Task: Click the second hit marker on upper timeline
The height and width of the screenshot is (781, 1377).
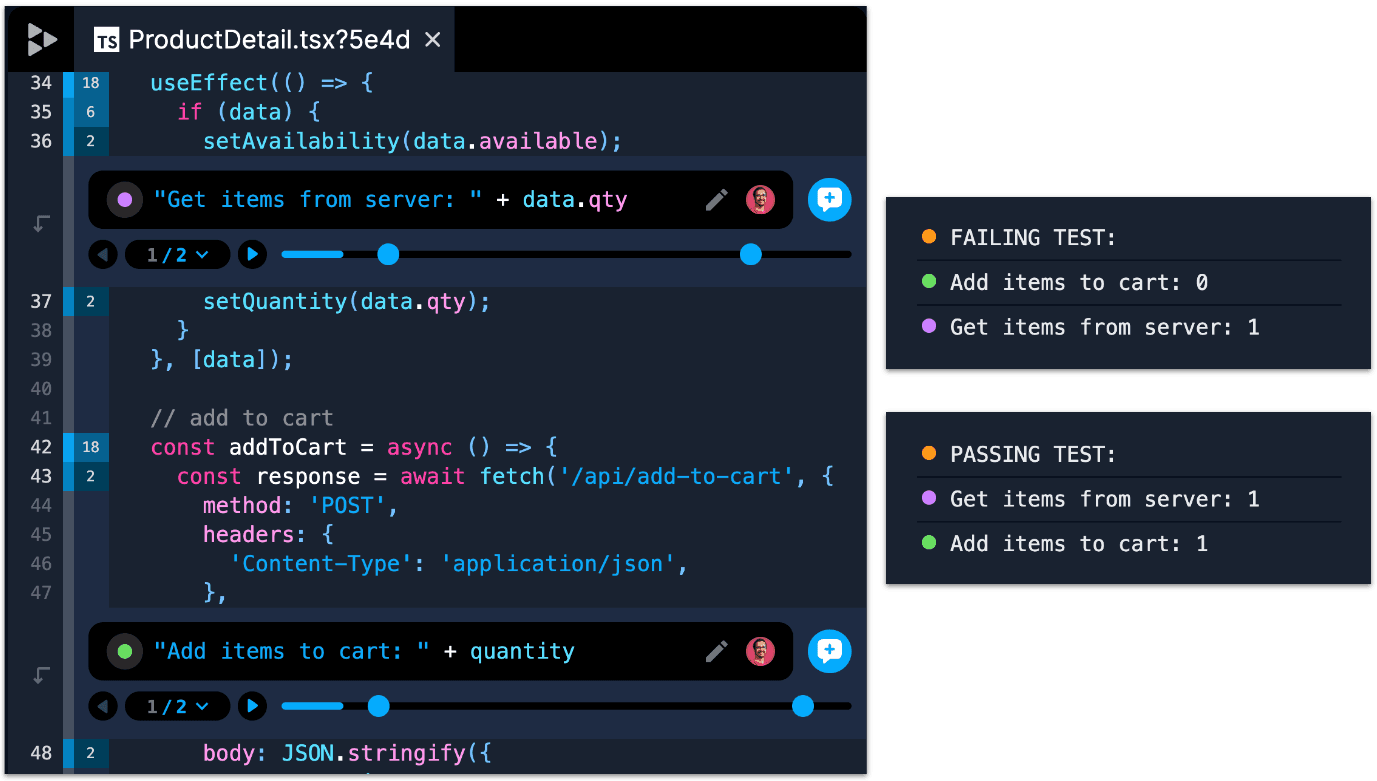Action: click(x=750, y=255)
